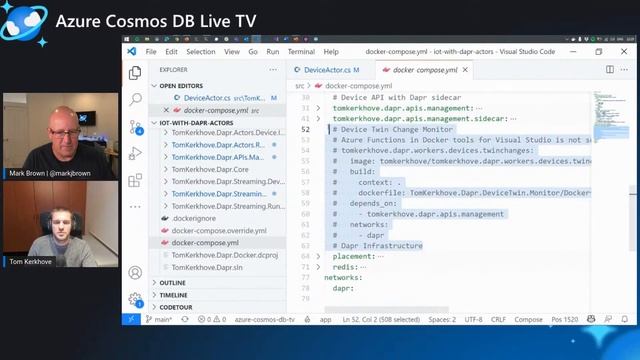Click the feedback icon in status bar

coord(608,319)
